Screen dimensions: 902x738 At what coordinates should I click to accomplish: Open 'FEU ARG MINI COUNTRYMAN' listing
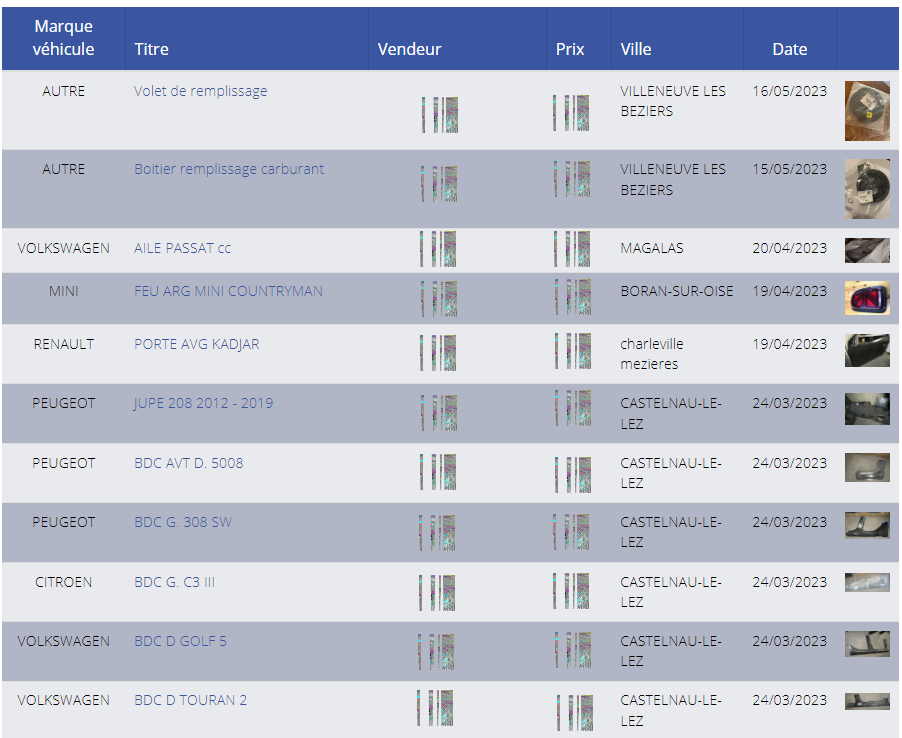pyautogui.click(x=228, y=291)
